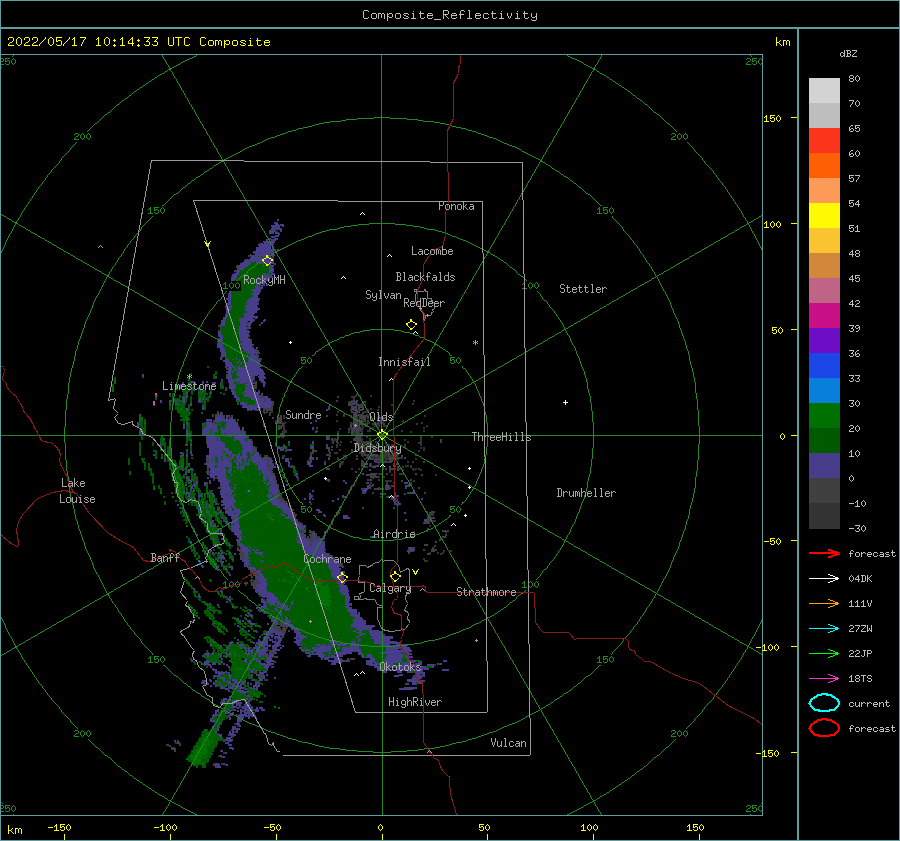
Task: Click the magenta 42 dBZ color swatch
Action: pos(824,316)
